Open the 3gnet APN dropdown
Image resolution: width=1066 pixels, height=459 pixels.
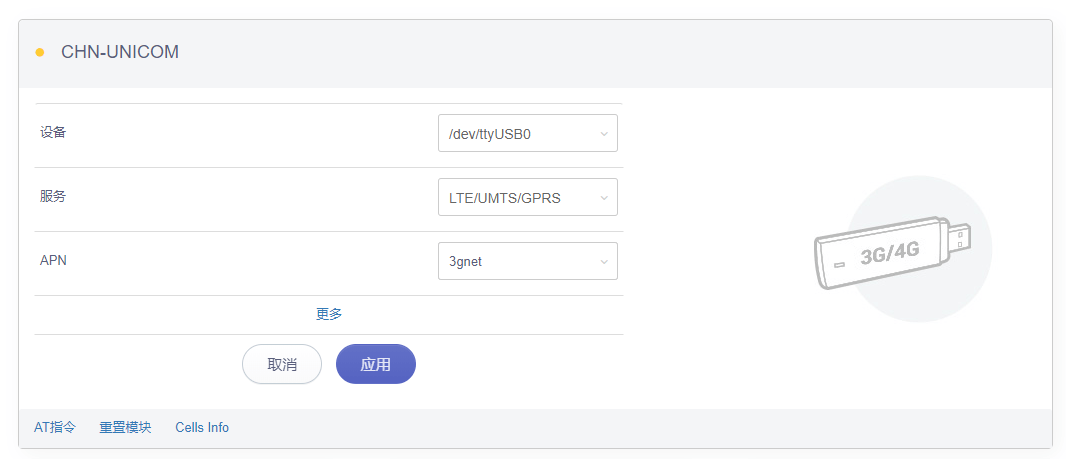(x=527, y=262)
